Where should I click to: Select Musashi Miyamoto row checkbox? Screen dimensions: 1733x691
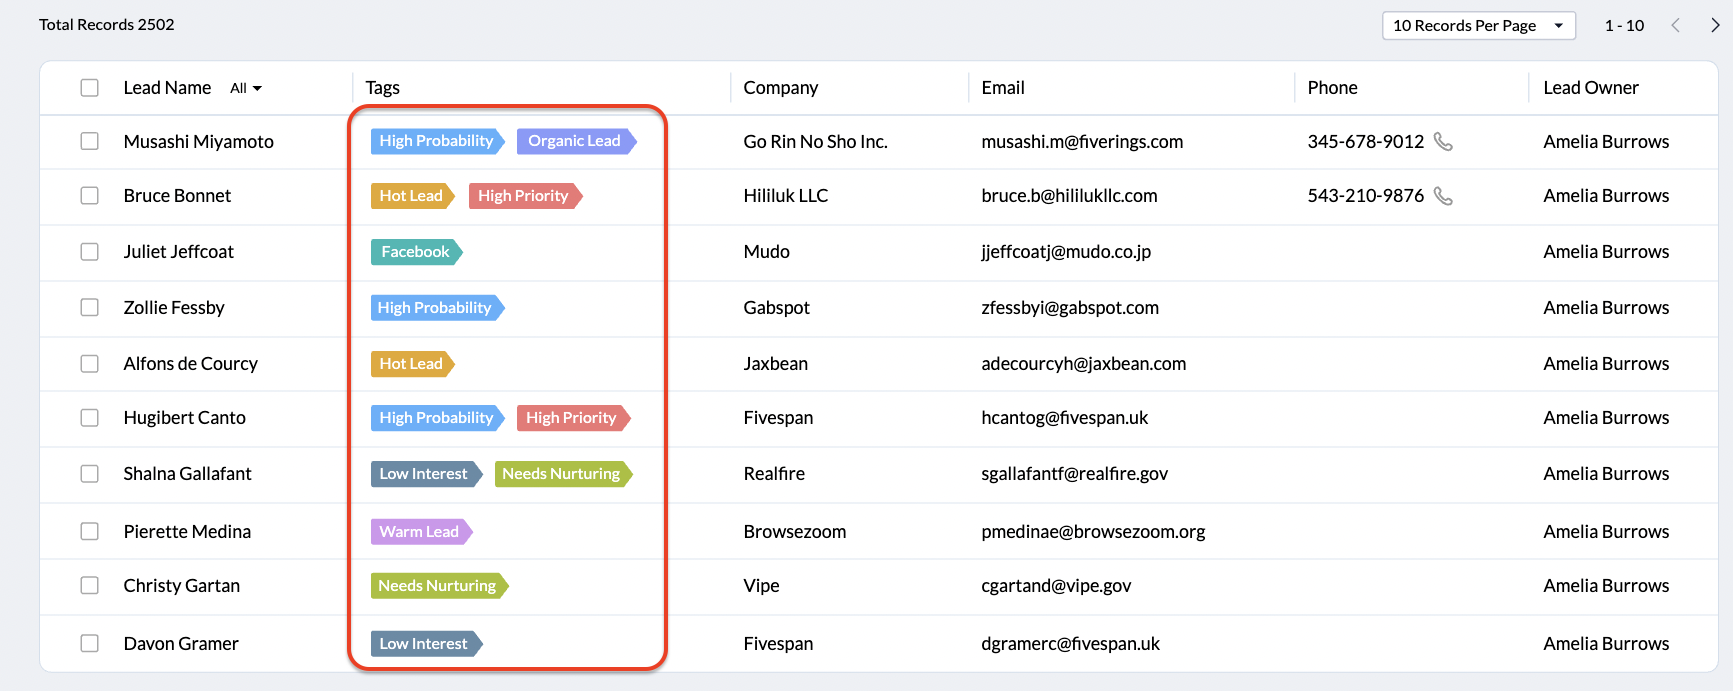(90, 141)
